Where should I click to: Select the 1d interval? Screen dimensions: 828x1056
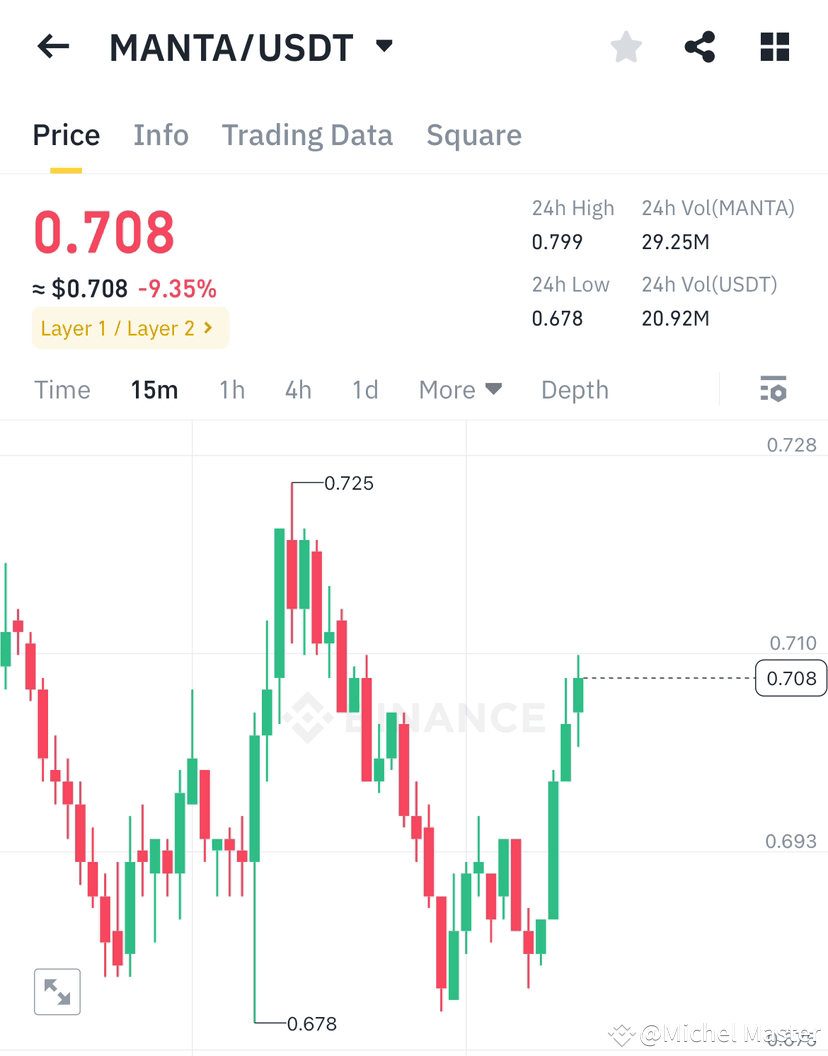[365, 390]
